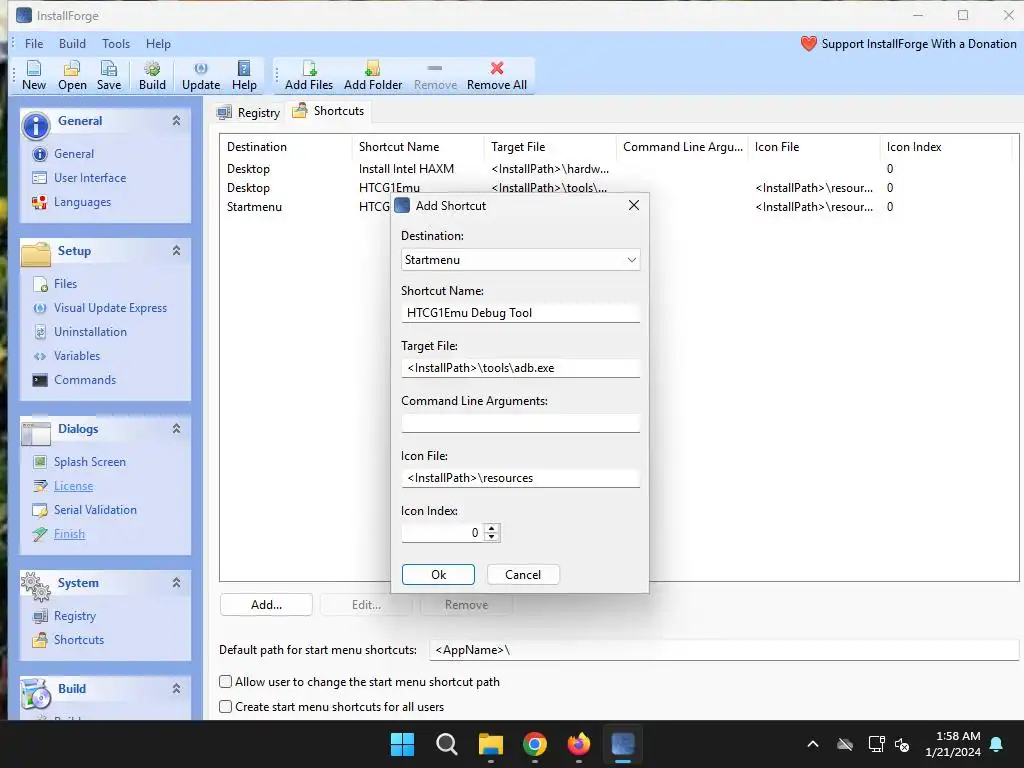Click the Open project toolbar icon
This screenshot has height=768, width=1024.
coord(72,75)
